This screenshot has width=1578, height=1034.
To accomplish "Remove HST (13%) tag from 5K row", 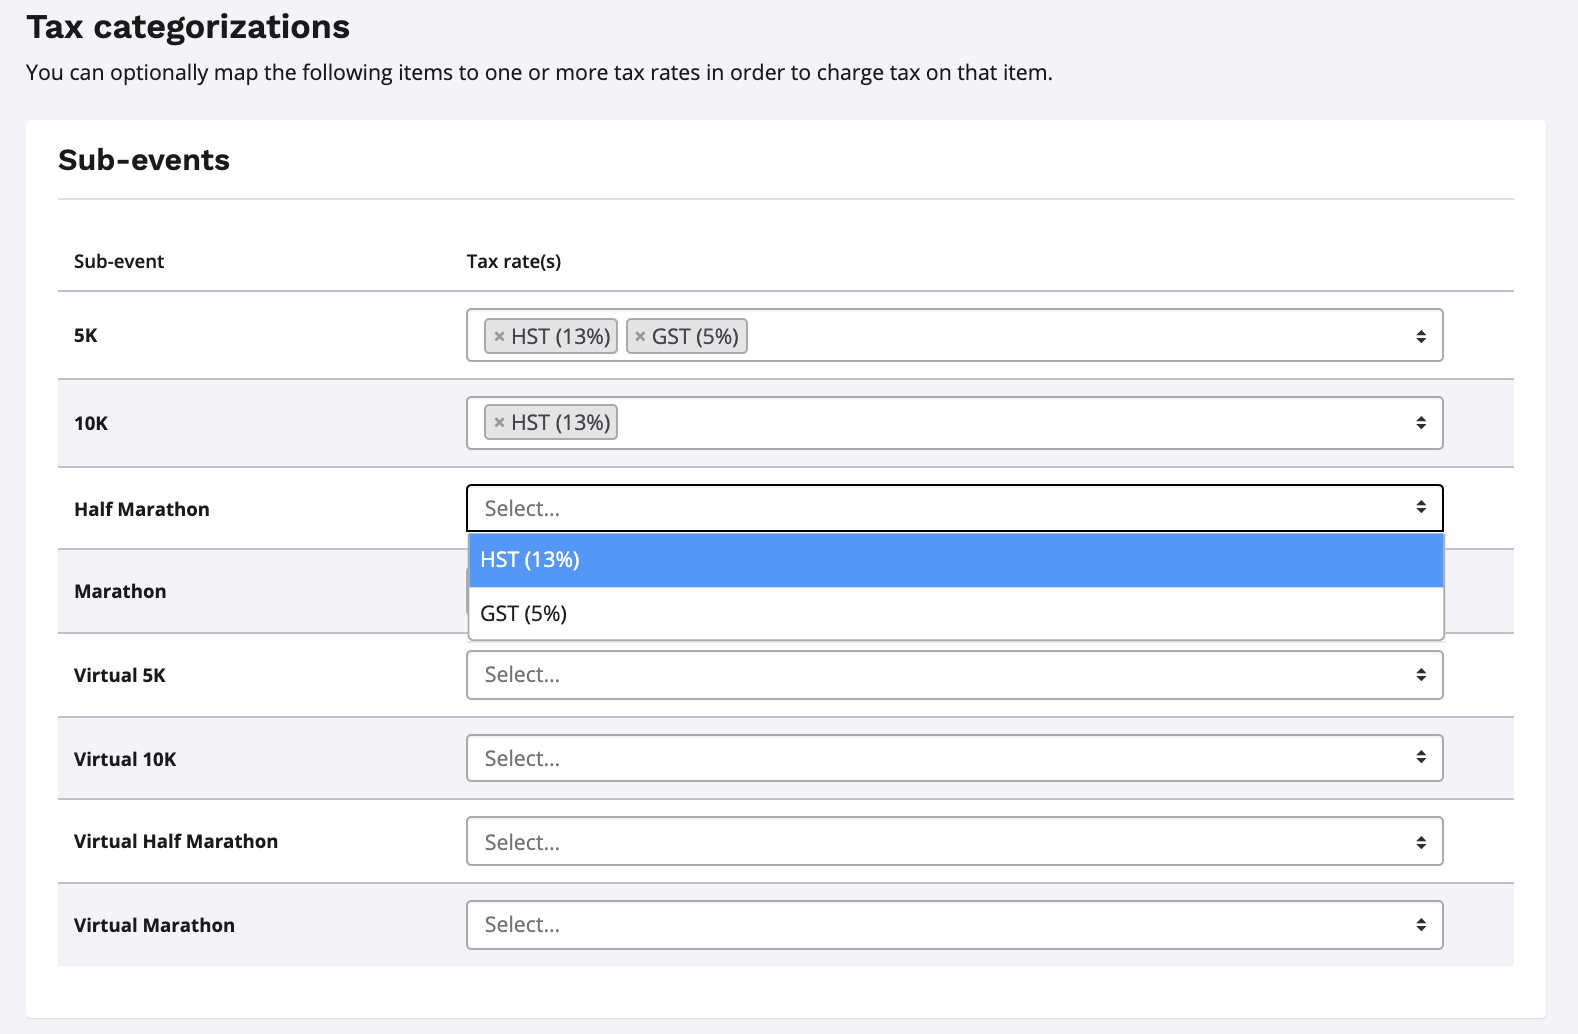I will tap(499, 337).
